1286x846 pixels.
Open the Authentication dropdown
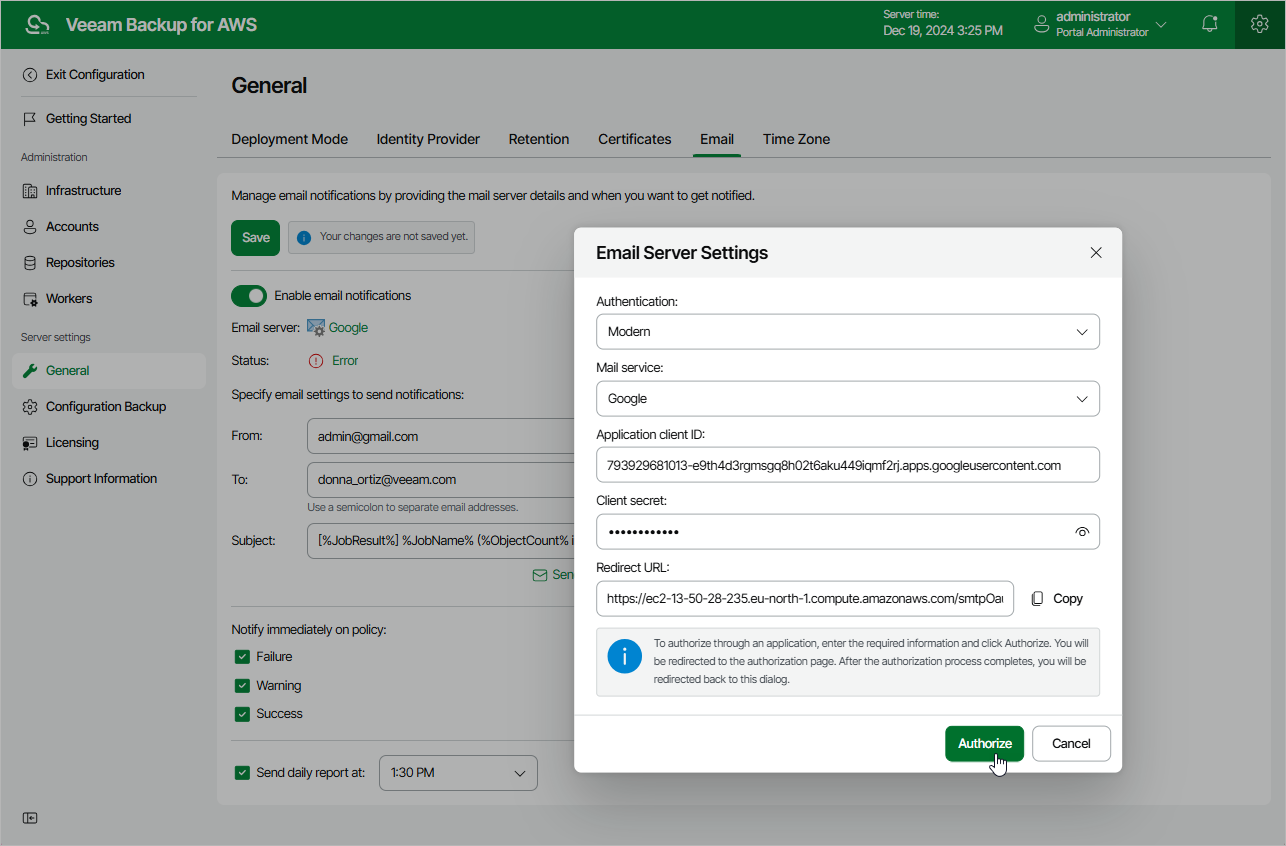(x=847, y=332)
